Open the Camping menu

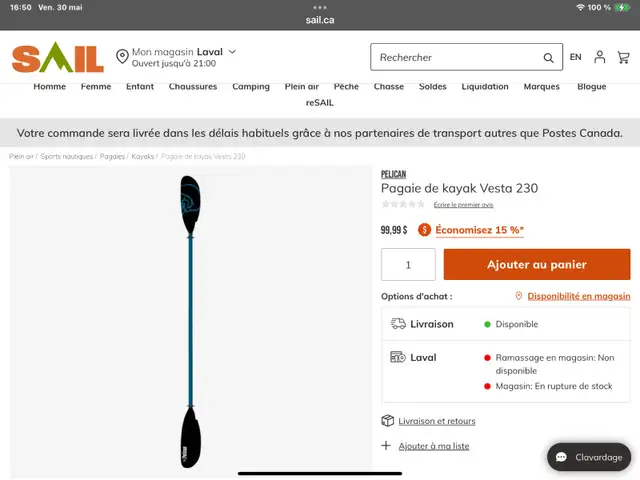tap(251, 87)
